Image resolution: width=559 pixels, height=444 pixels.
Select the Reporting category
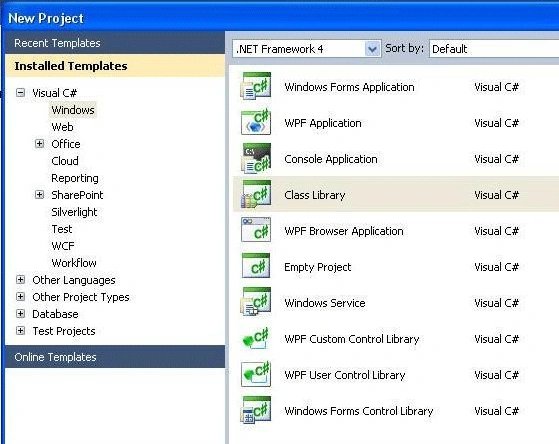[x=75, y=178]
